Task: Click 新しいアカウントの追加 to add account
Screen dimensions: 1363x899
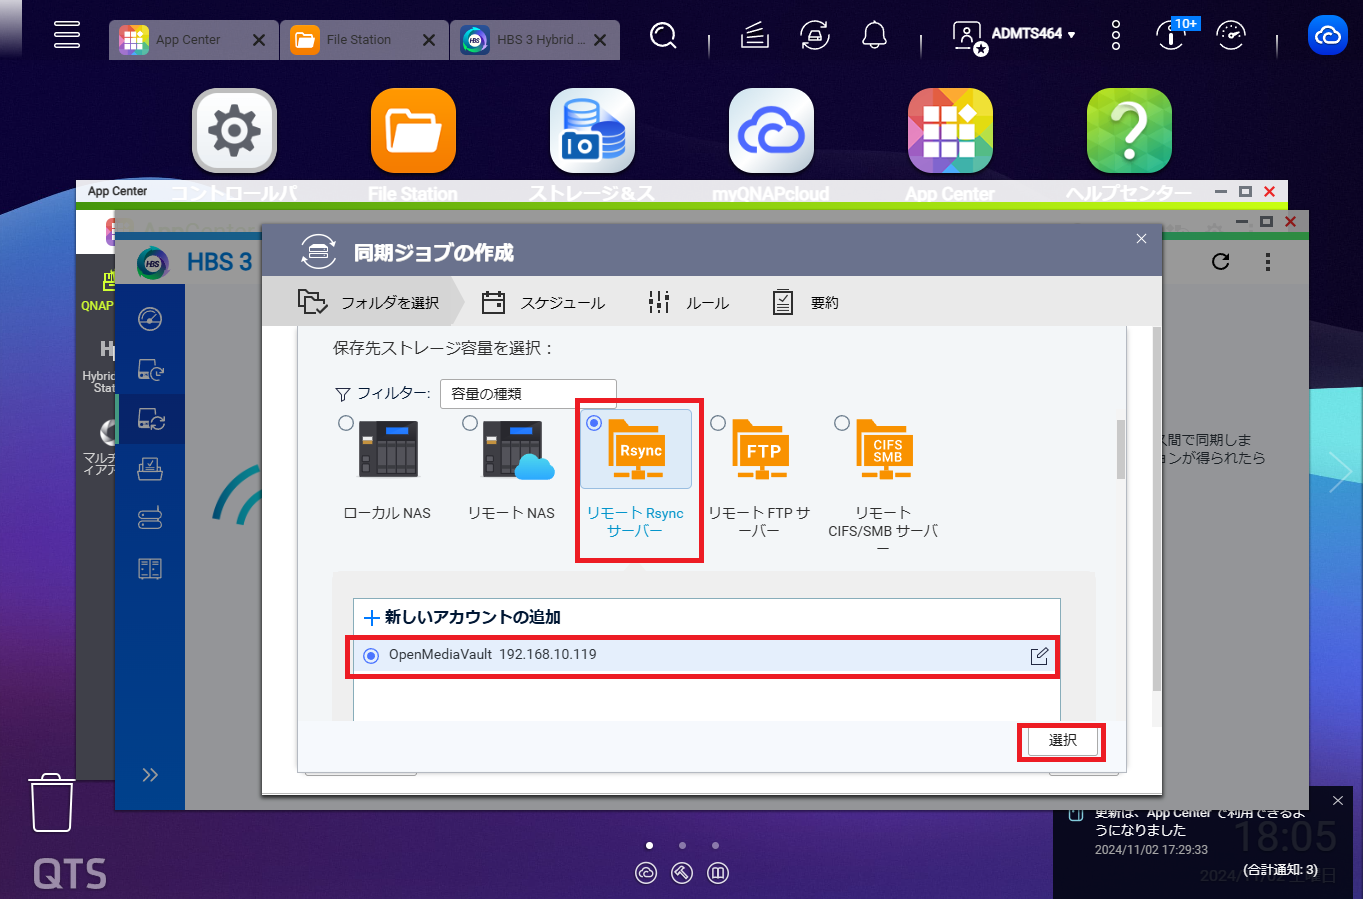Action: pyautogui.click(x=462, y=617)
